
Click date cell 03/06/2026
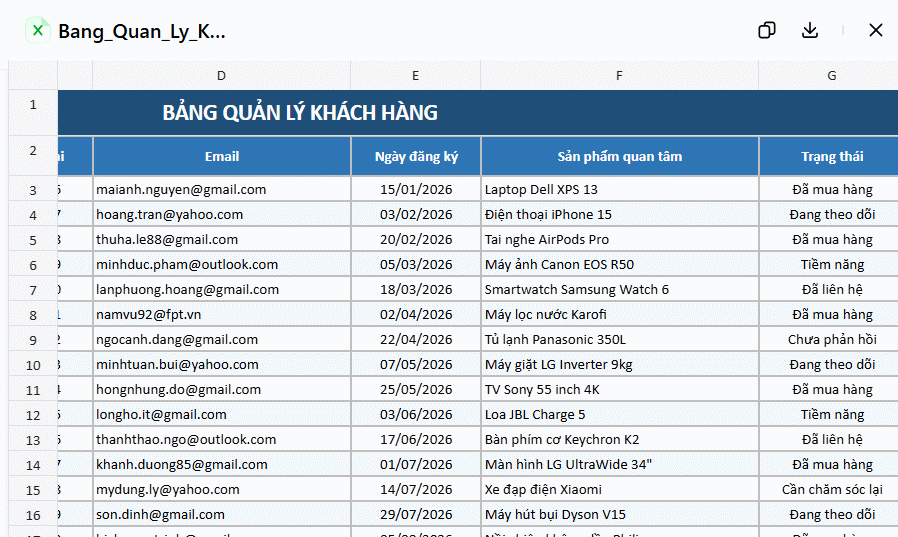(x=416, y=414)
